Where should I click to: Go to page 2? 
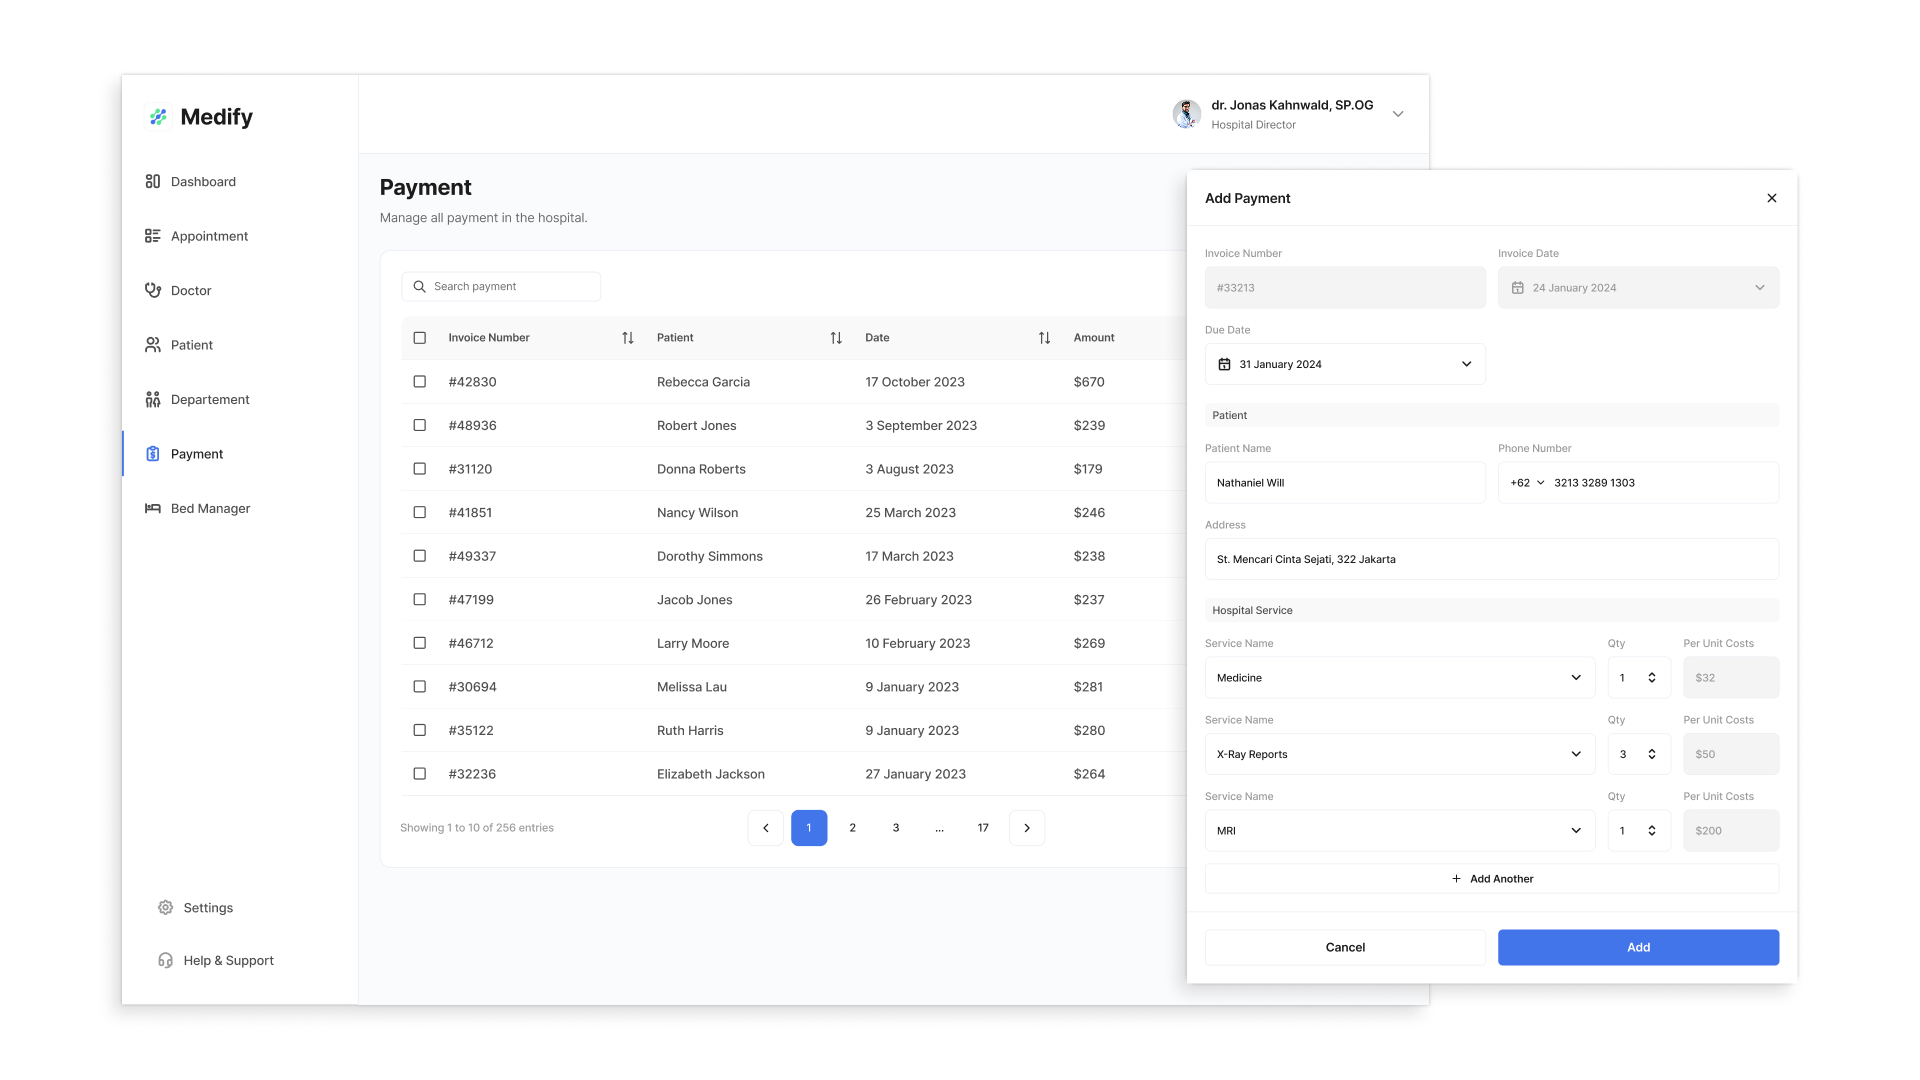point(852,828)
